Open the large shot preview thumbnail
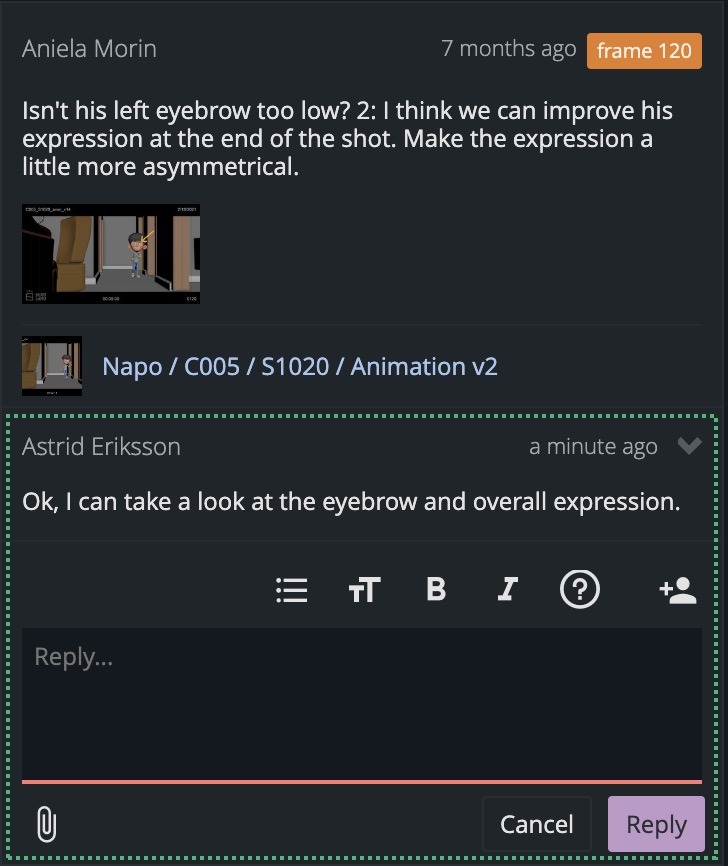This screenshot has height=866, width=728. (111, 254)
